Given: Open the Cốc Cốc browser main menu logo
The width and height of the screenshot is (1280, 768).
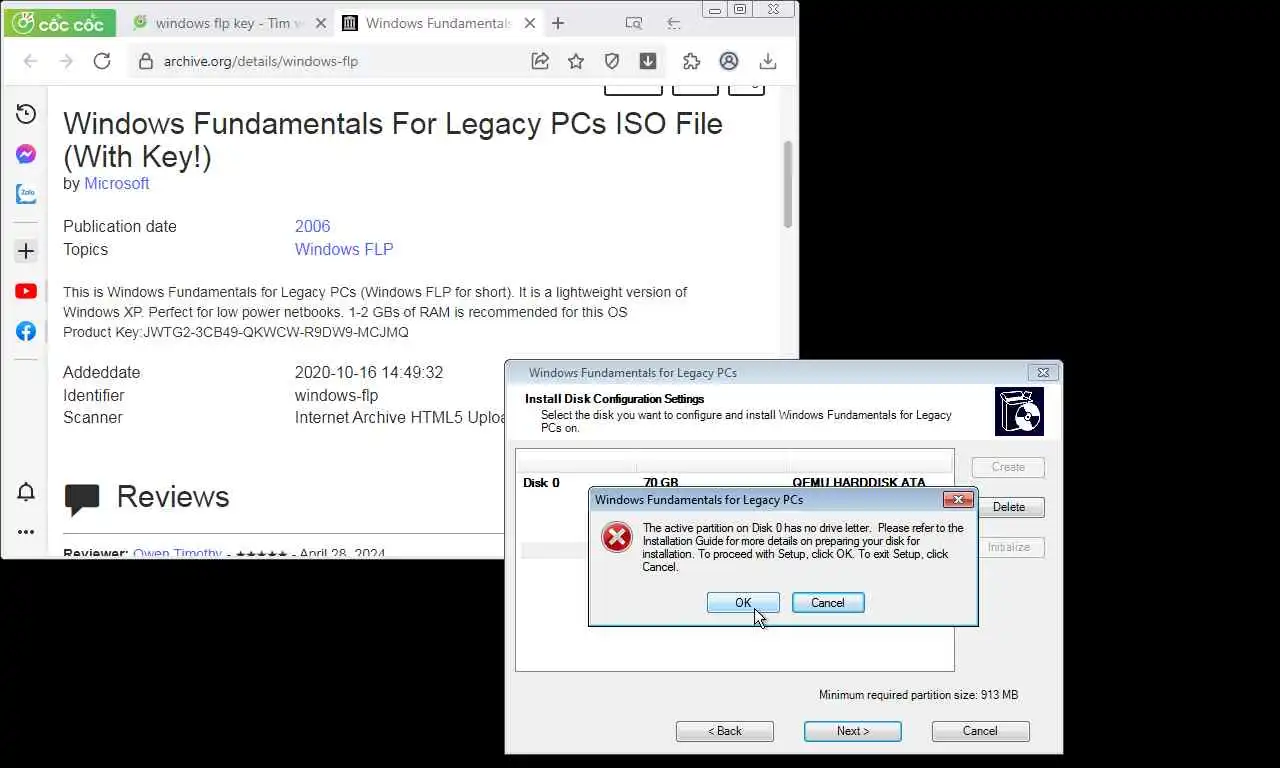Looking at the screenshot, I should pos(59,23).
